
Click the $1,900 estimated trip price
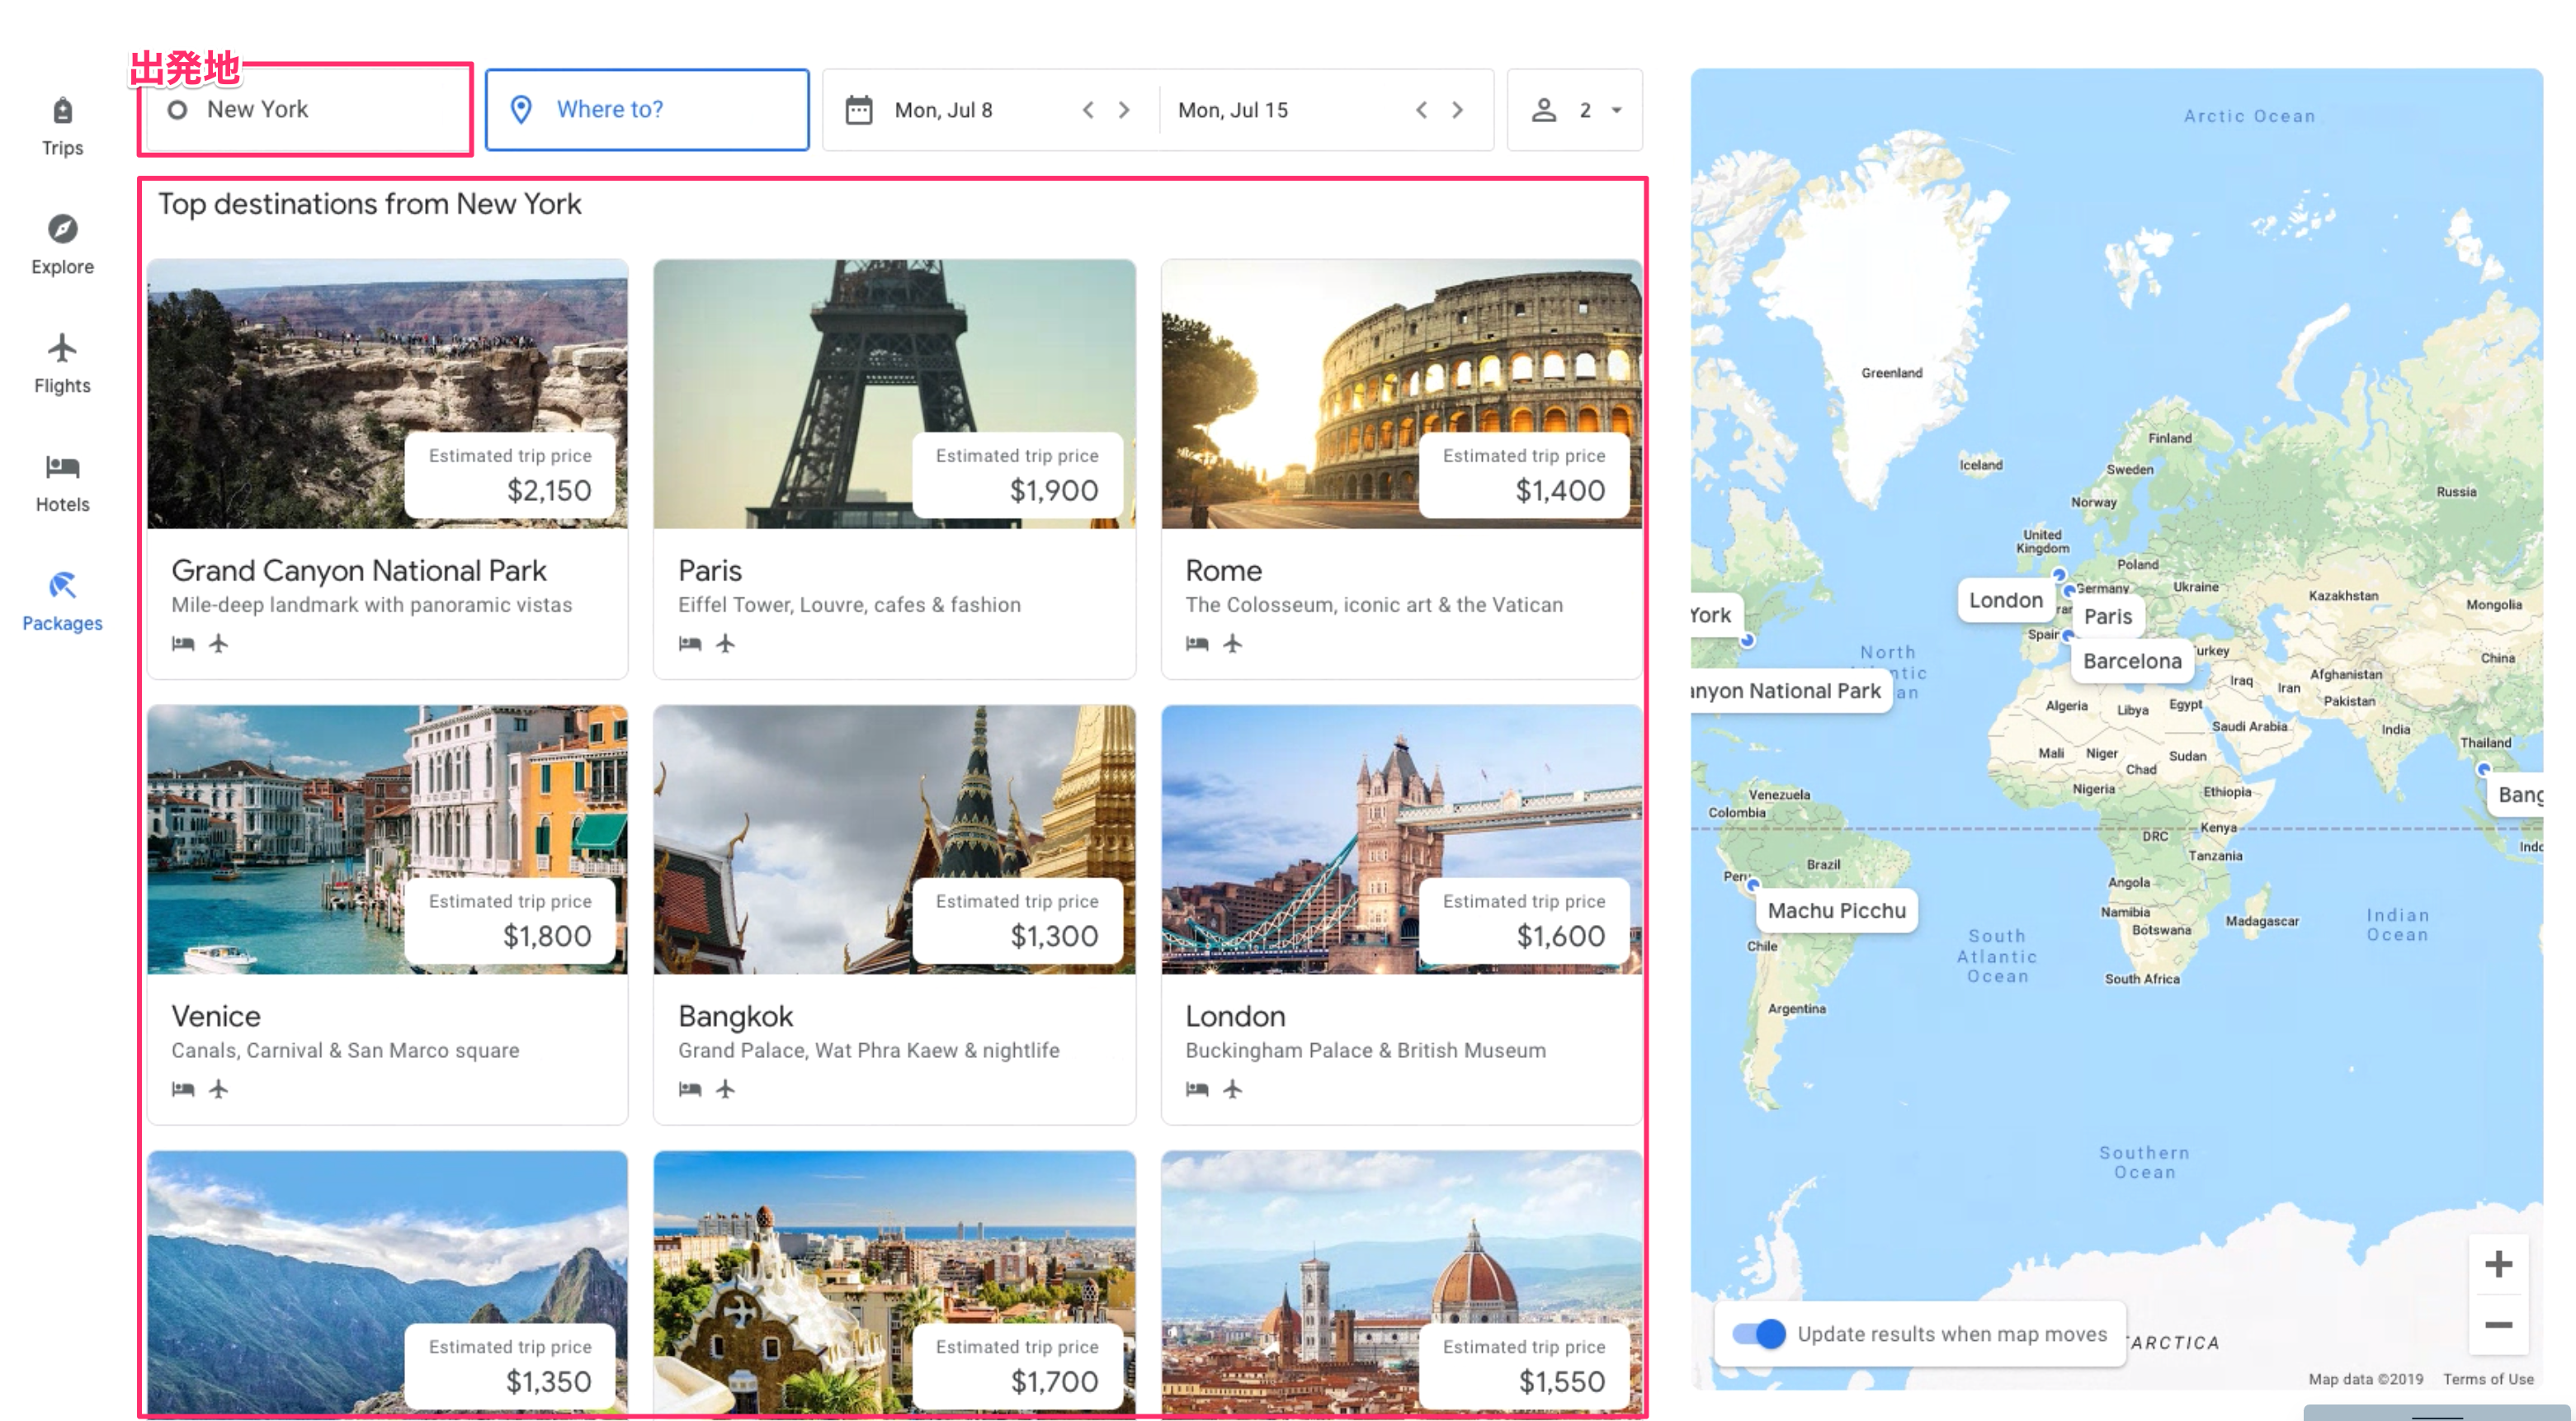(1054, 491)
